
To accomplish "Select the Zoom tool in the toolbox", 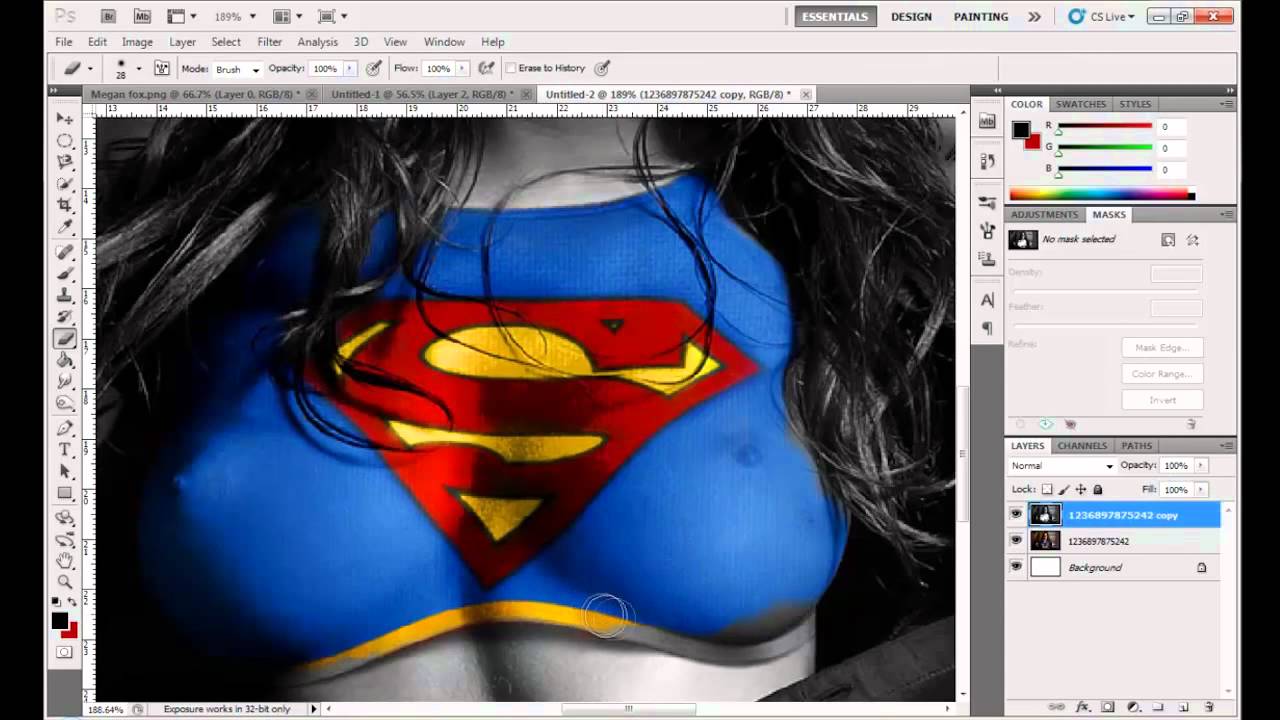I will point(65,582).
